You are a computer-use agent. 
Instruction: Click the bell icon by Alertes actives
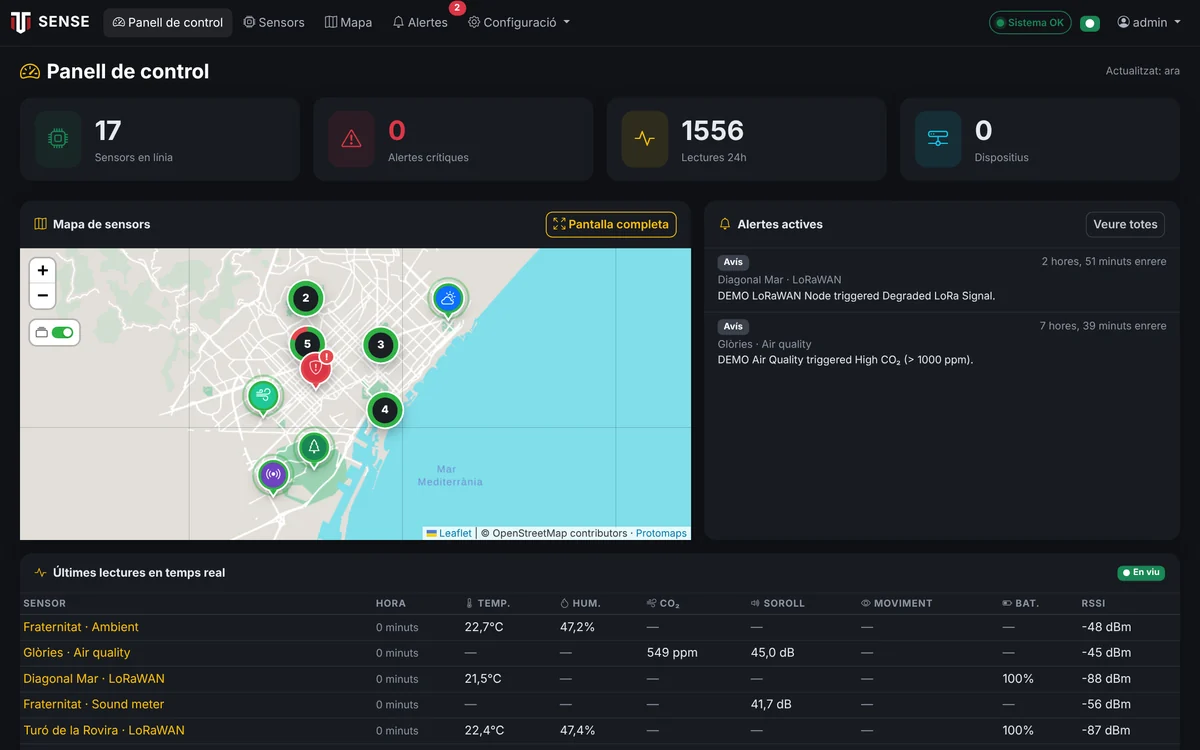(725, 224)
